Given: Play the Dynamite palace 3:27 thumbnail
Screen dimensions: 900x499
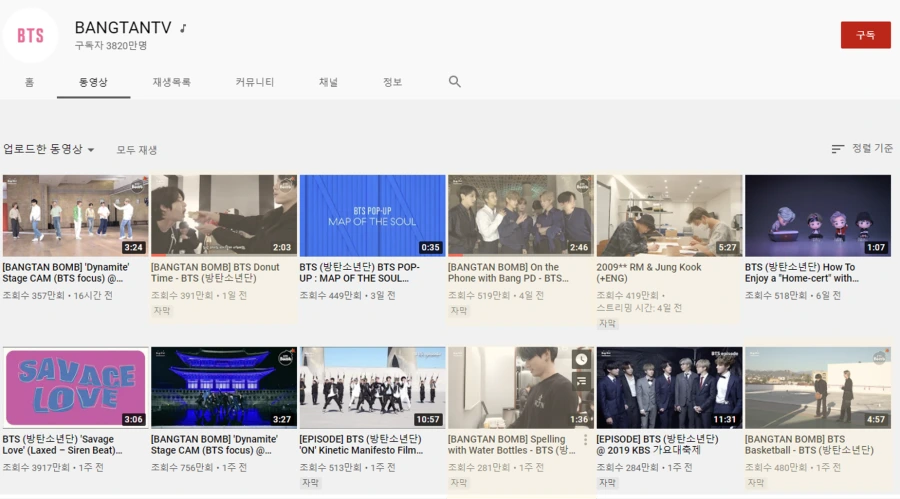Looking at the screenshot, I should (x=224, y=388).
